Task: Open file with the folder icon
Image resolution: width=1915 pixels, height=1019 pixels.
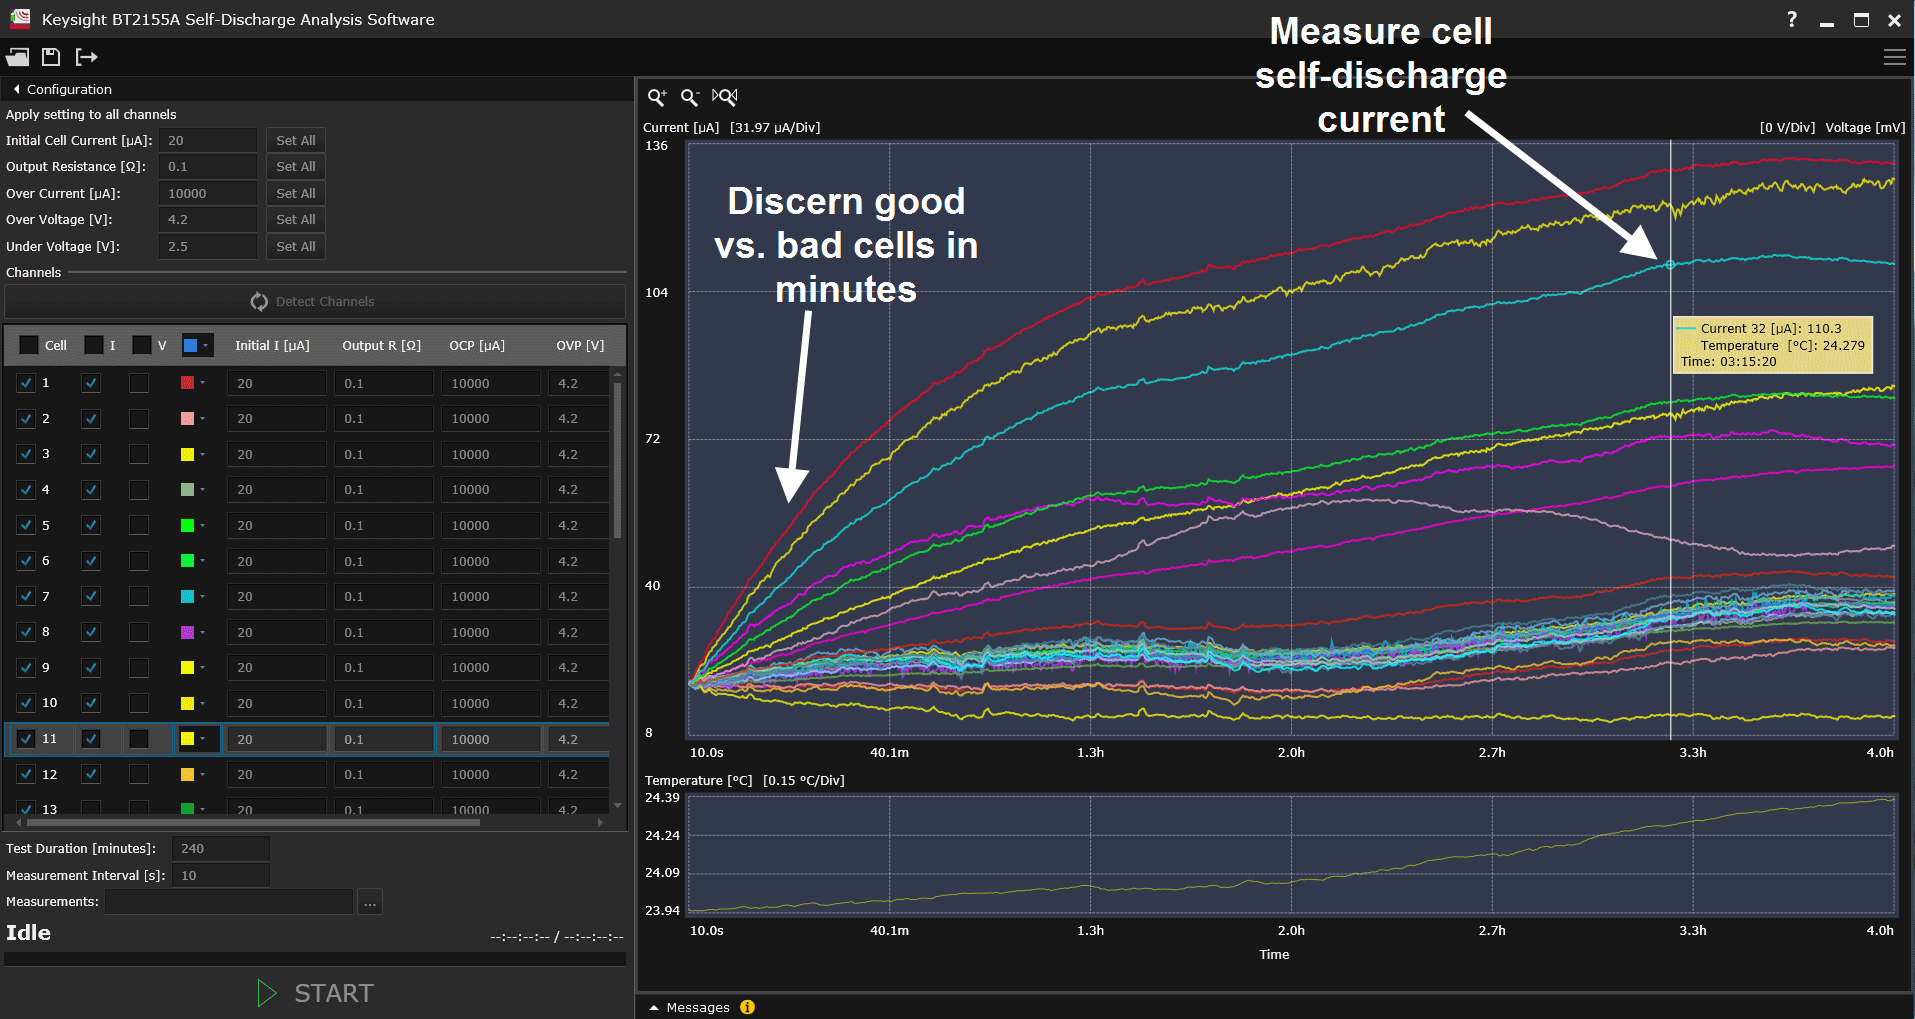Action: (x=17, y=57)
